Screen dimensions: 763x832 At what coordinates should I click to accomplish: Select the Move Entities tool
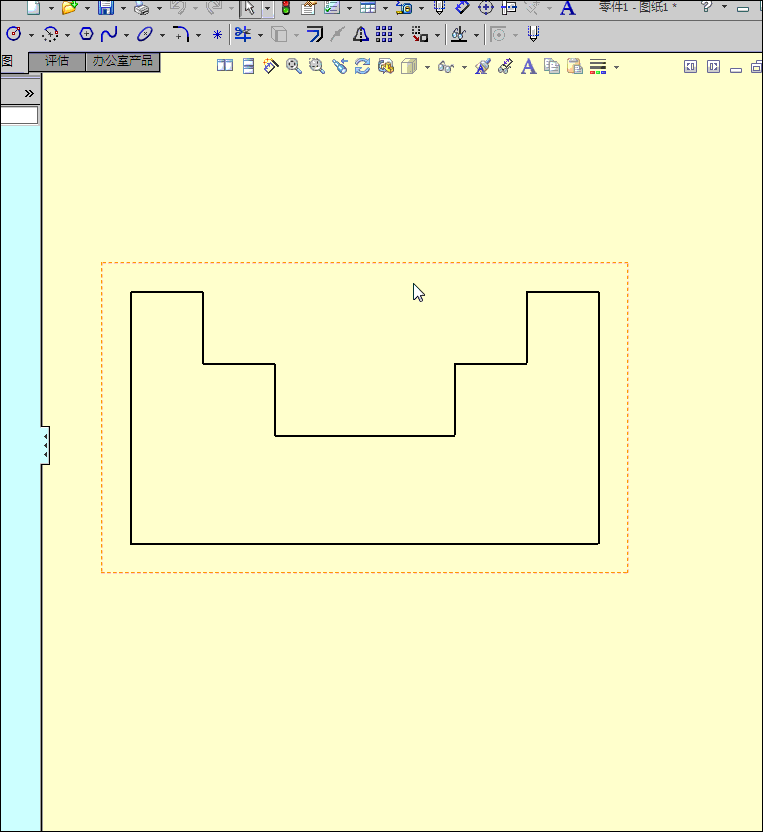[x=420, y=34]
